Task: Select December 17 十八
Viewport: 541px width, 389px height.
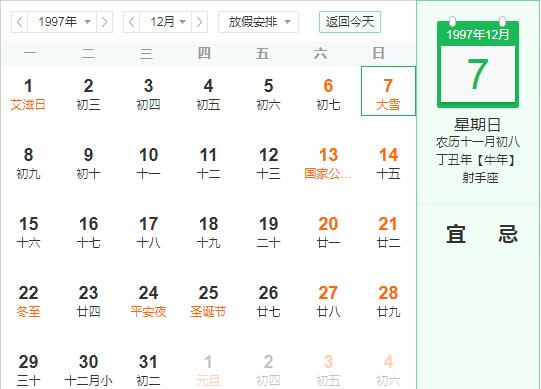Action: (x=148, y=232)
